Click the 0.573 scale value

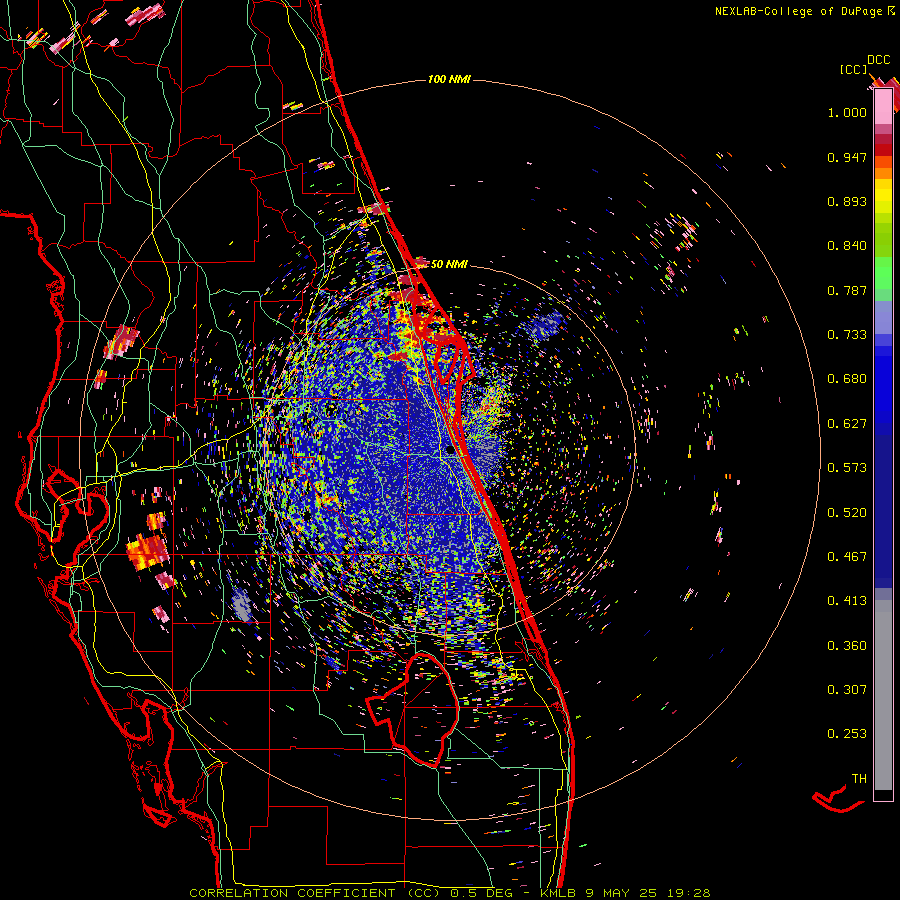pyautogui.click(x=847, y=468)
